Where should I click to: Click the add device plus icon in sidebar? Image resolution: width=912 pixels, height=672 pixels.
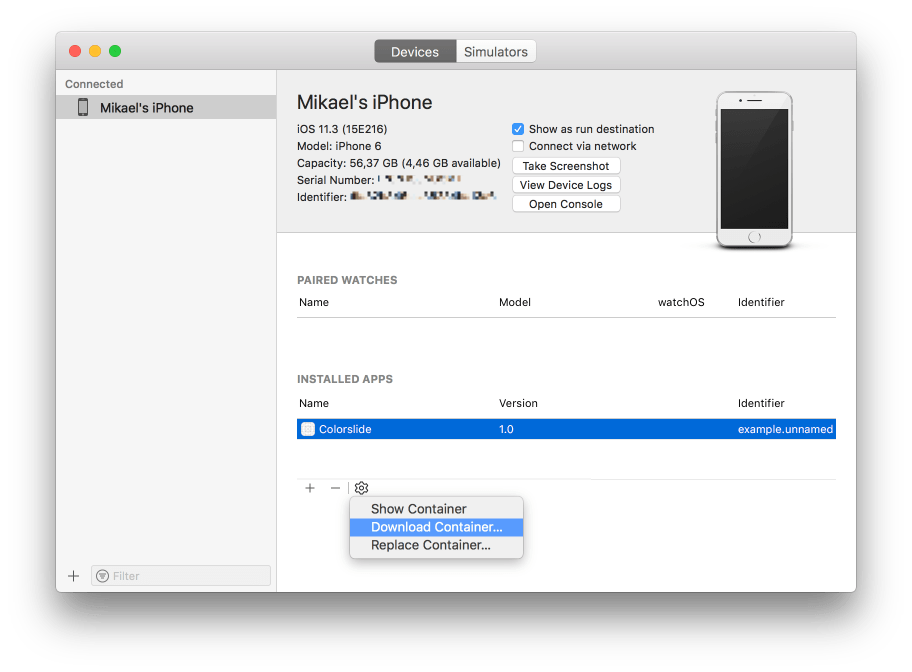[x=73, y=575]
